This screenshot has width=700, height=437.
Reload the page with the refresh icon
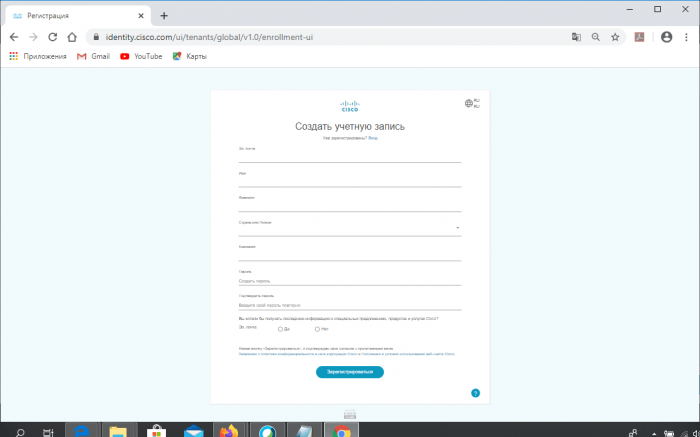coord(53,37)
